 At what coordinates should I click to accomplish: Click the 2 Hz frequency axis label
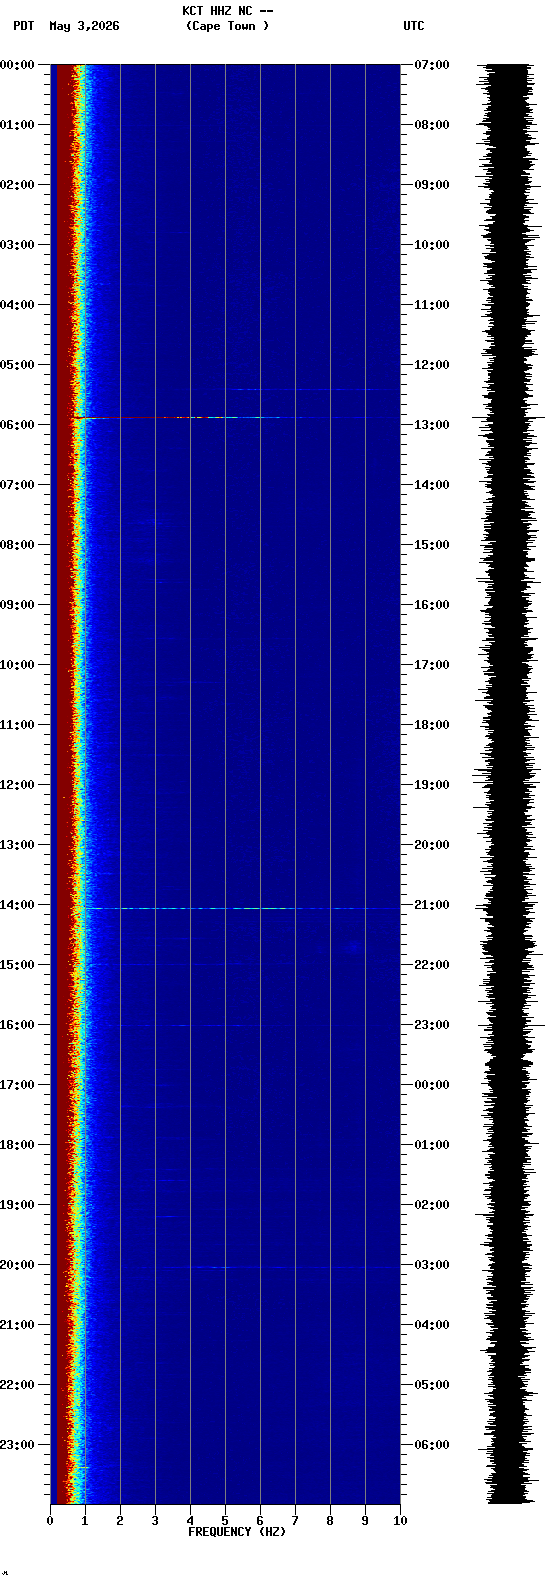click(120, 1521)
